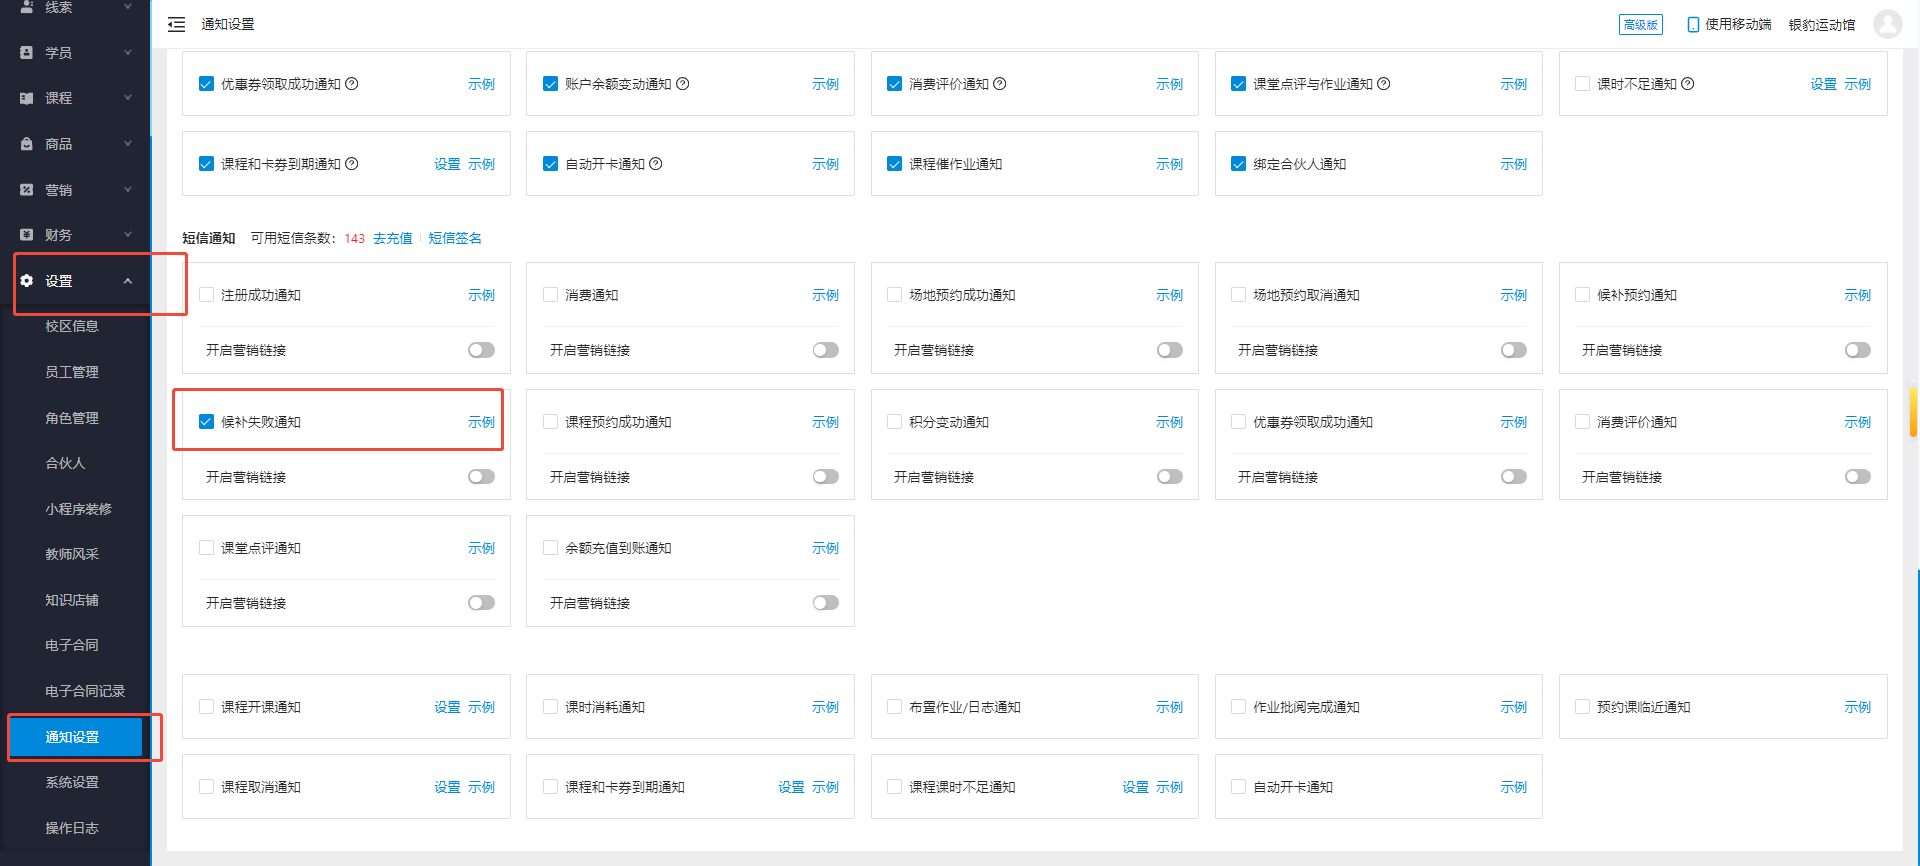Show help for 课时不足通知 question icon
The width and height of the screenshot is (1920, 866).
pyautogui.click(x=1688, y=84)
